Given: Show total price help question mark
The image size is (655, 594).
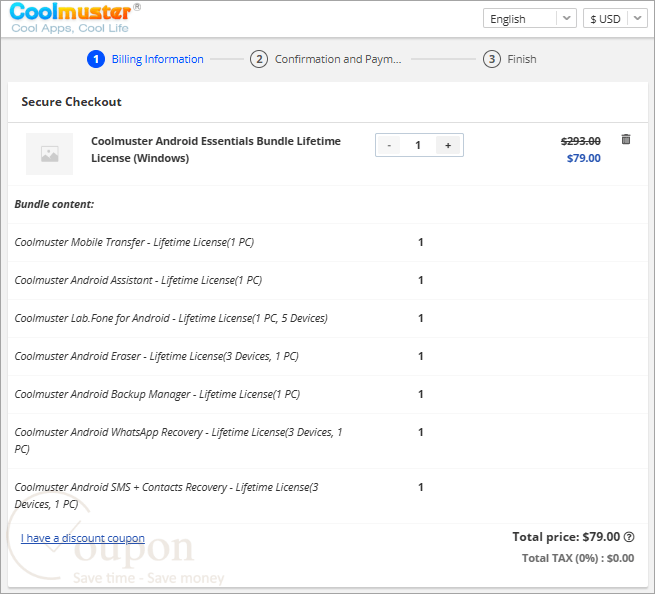Looking at the screenshot, I should (x=629, y=537).
